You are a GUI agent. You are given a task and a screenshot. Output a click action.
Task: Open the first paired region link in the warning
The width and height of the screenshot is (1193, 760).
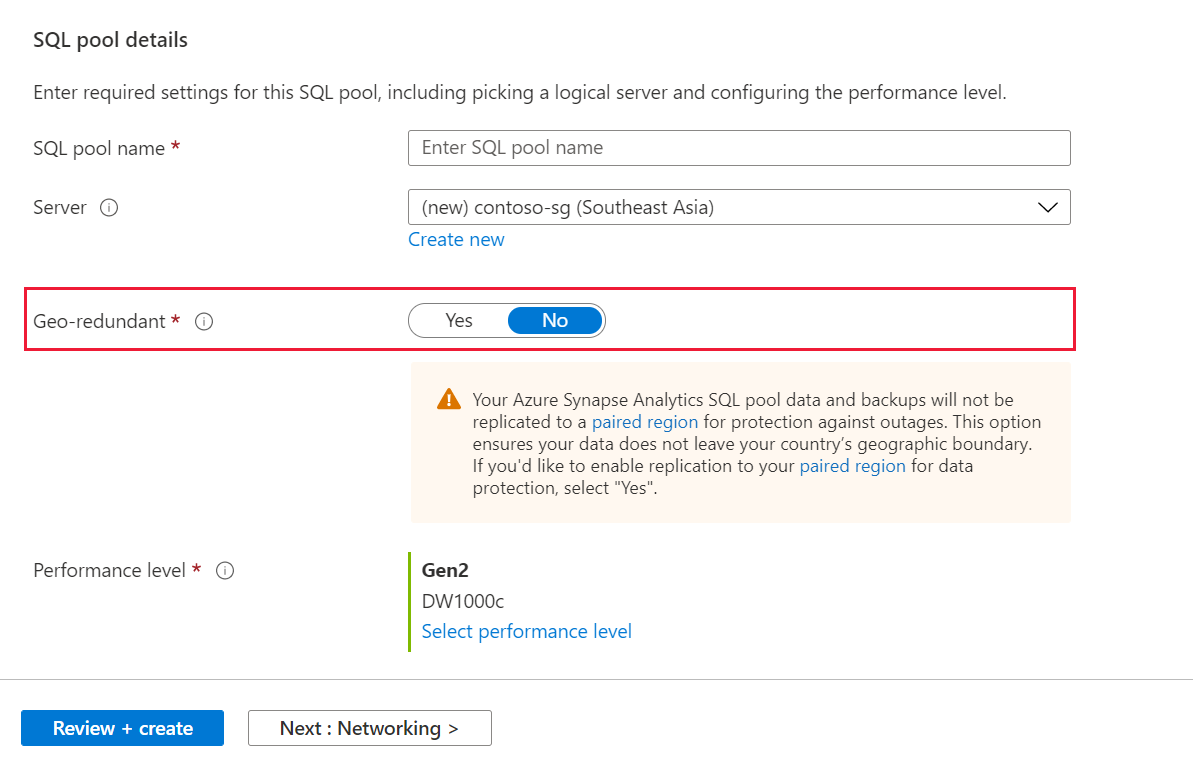[x=645, y=422]
